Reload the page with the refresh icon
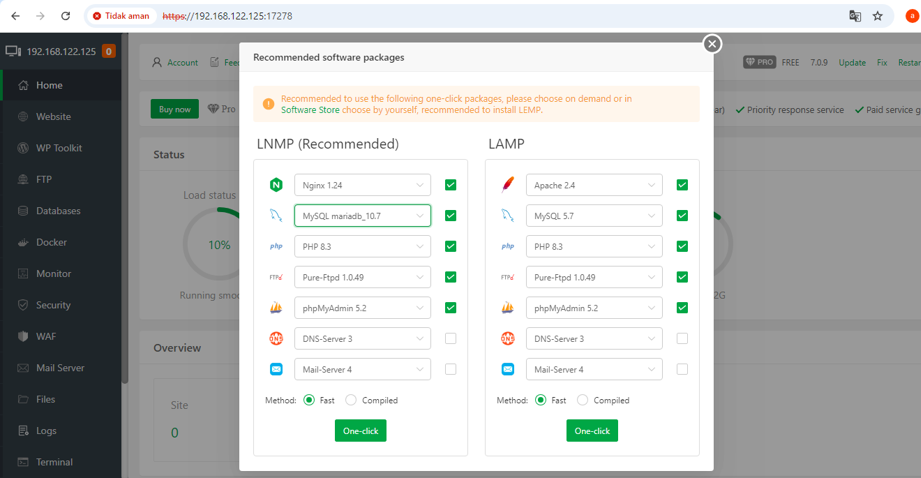 (65, 16)
